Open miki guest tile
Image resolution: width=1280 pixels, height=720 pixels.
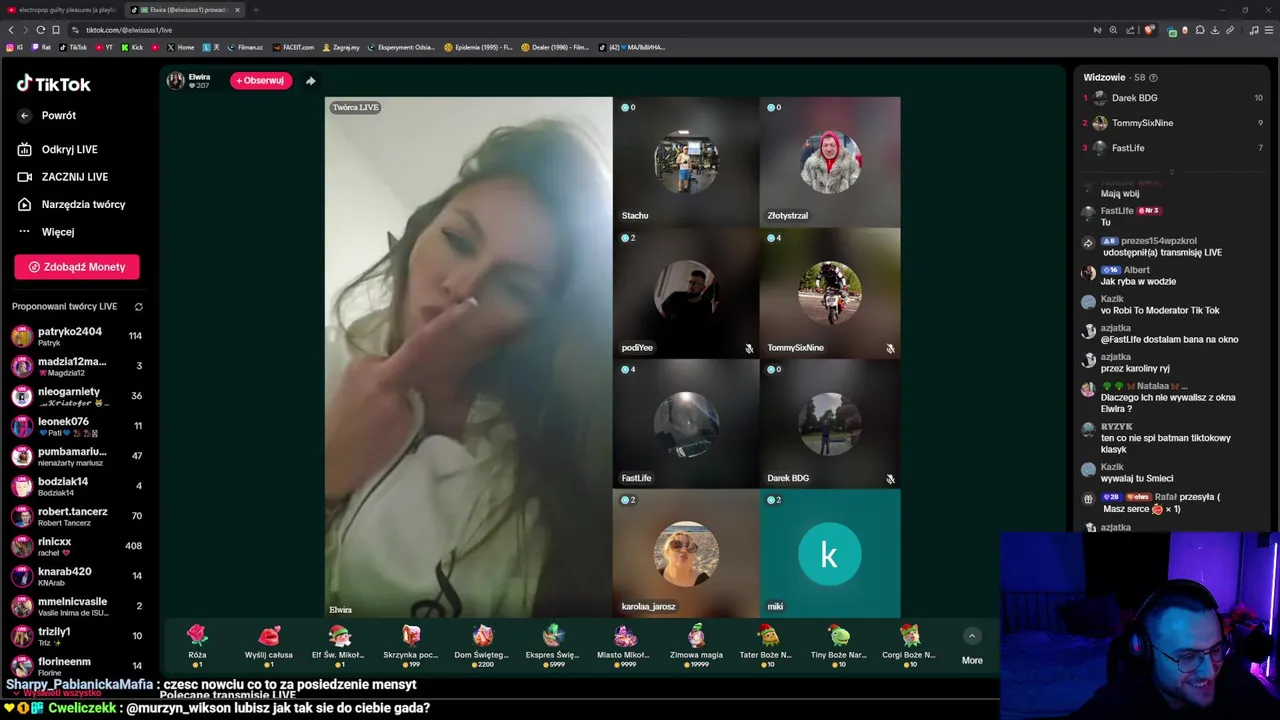(x=830, y=553)
